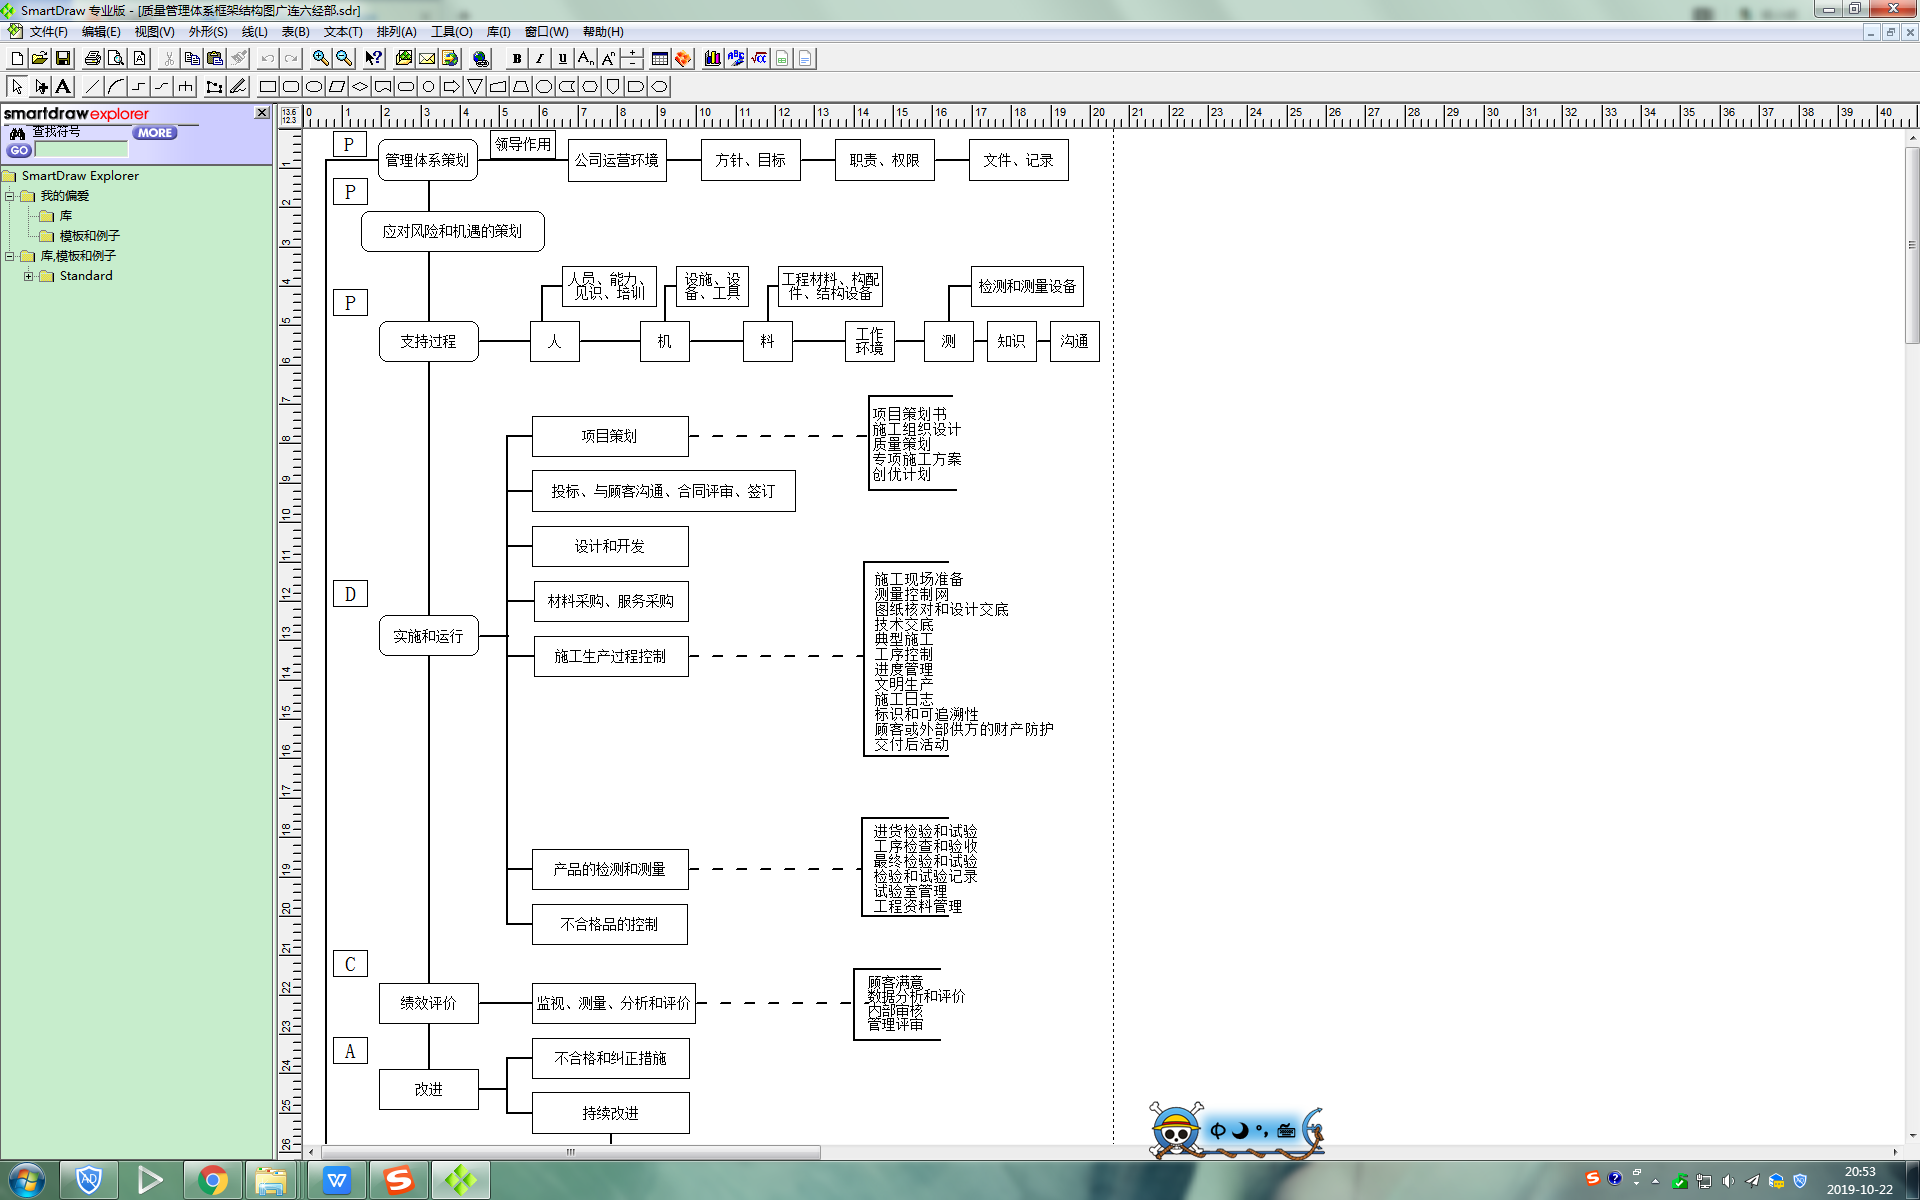Choose the rectangle shape tool

[268, 87]
